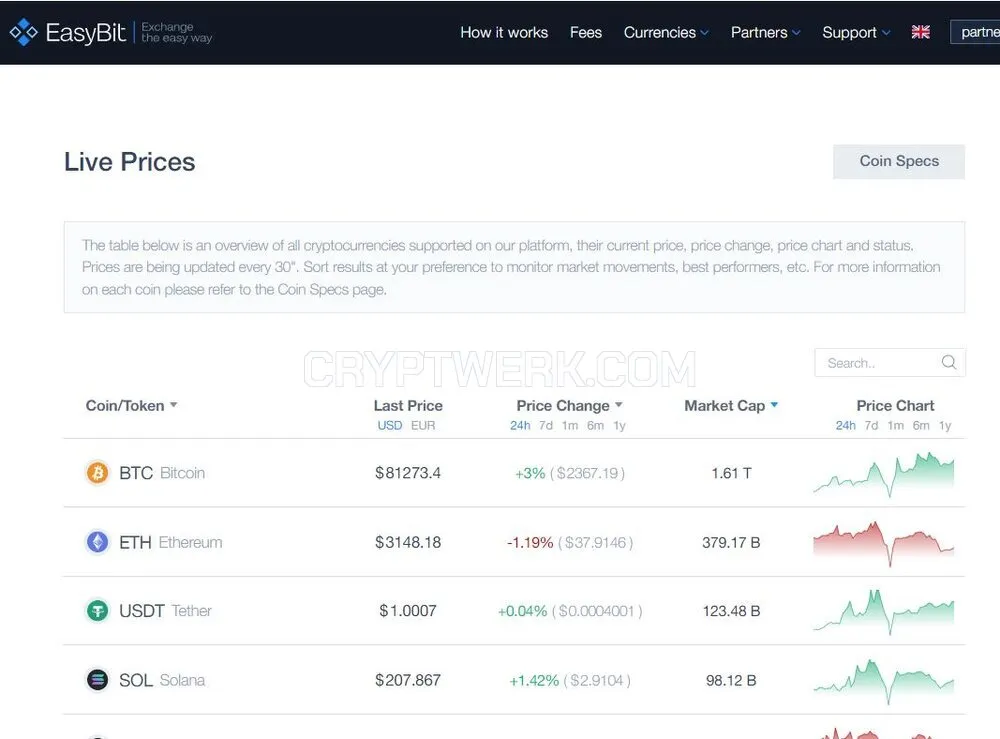Viewport: 1000px width, 739px height.
Task: Open the UK flag language selector
Action: 920,32
